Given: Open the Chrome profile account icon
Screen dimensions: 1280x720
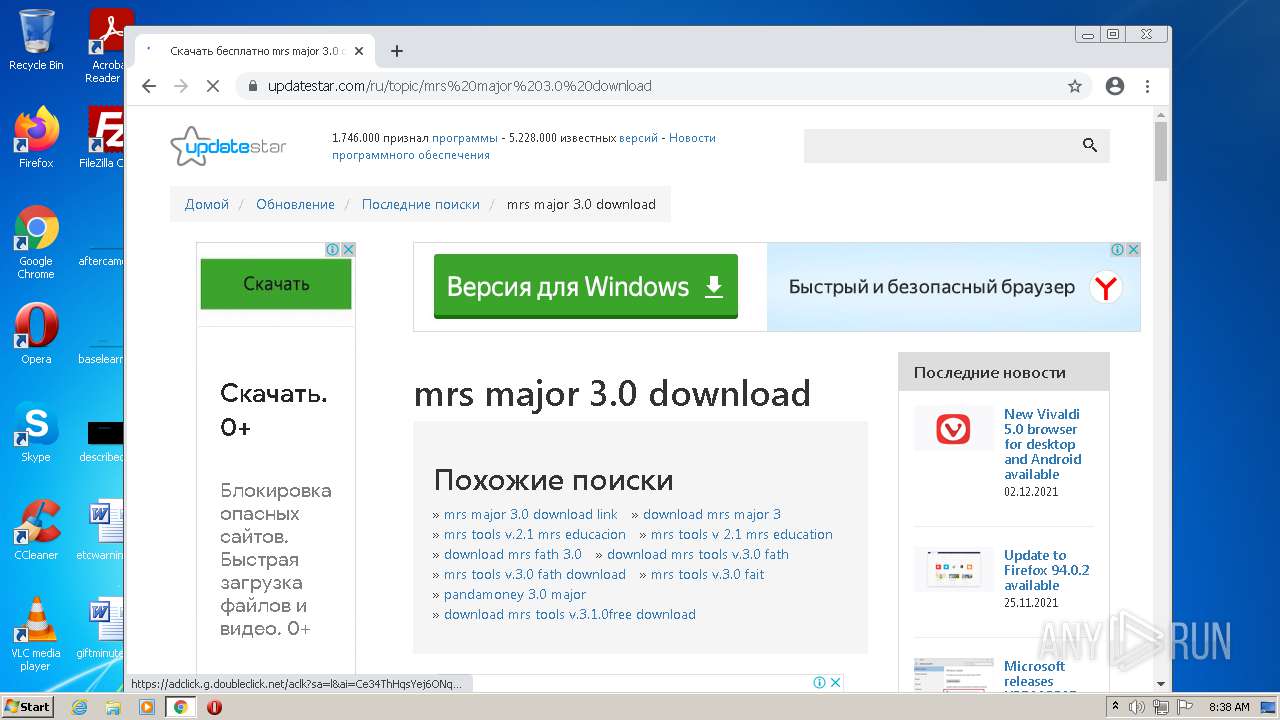Looking at the screenshot, I should tap(1115, 86).
